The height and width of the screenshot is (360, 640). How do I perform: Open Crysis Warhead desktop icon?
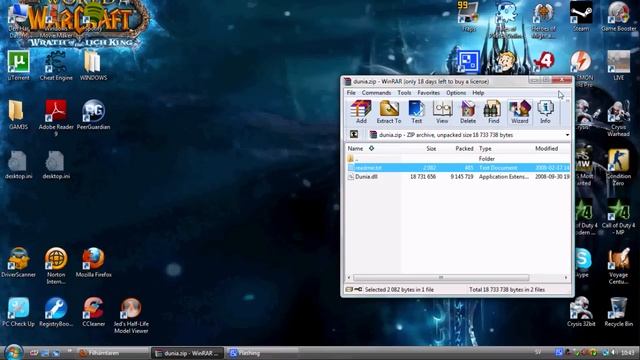[x=618, y=118]
